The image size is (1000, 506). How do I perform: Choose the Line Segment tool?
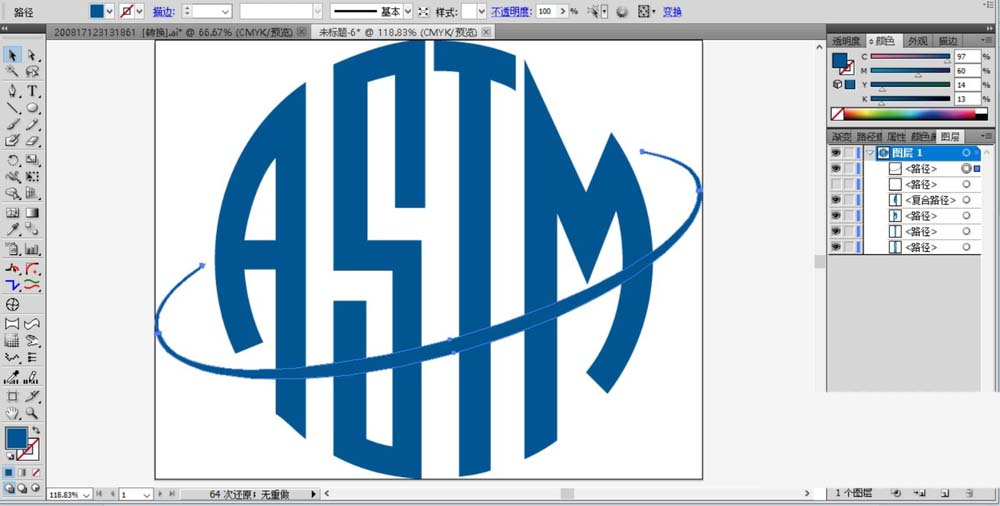coord(12,108)
